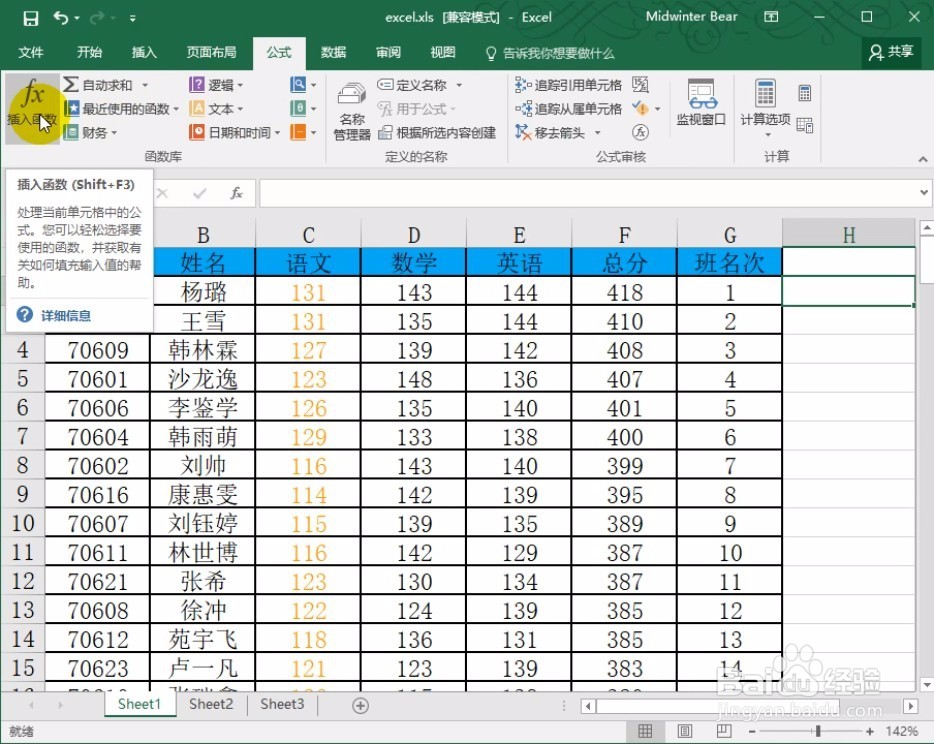The width and height of the screenshot is (934, 744).
Task: Click the cell with 总分 418
Action: coord(624,292)
